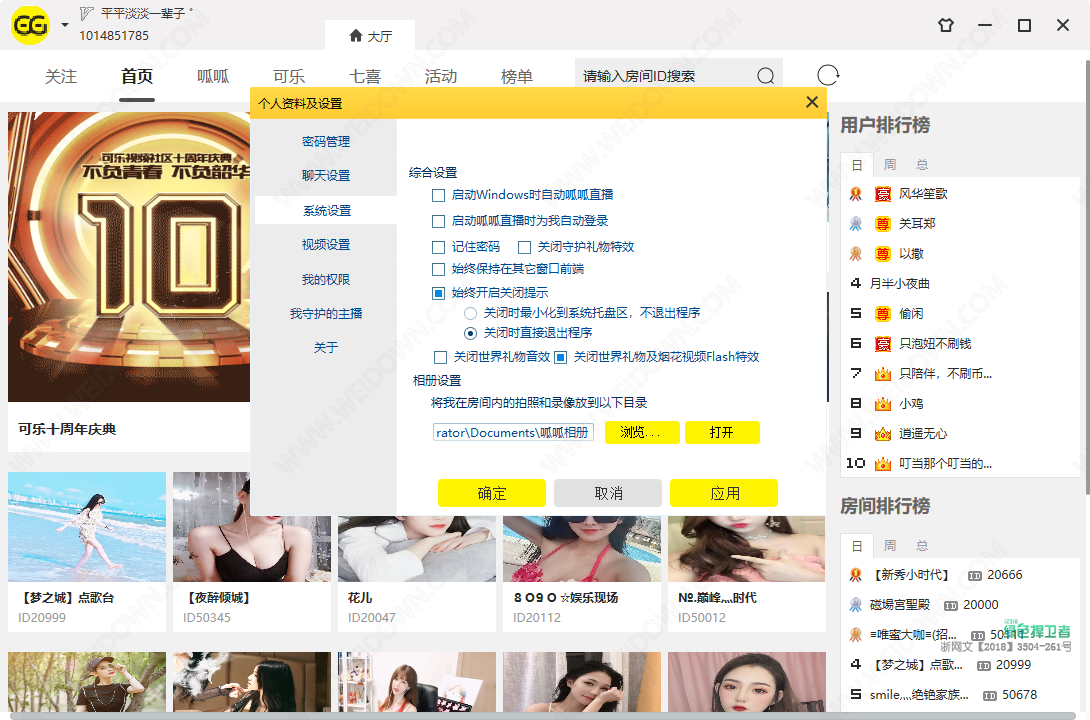
Task: Select 总 tab in 房间排行榜
Action: coord(922,546)
